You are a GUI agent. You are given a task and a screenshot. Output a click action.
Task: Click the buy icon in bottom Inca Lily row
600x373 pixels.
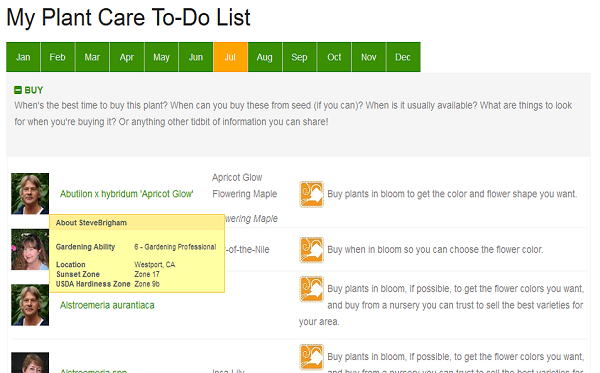coord(311,357)
